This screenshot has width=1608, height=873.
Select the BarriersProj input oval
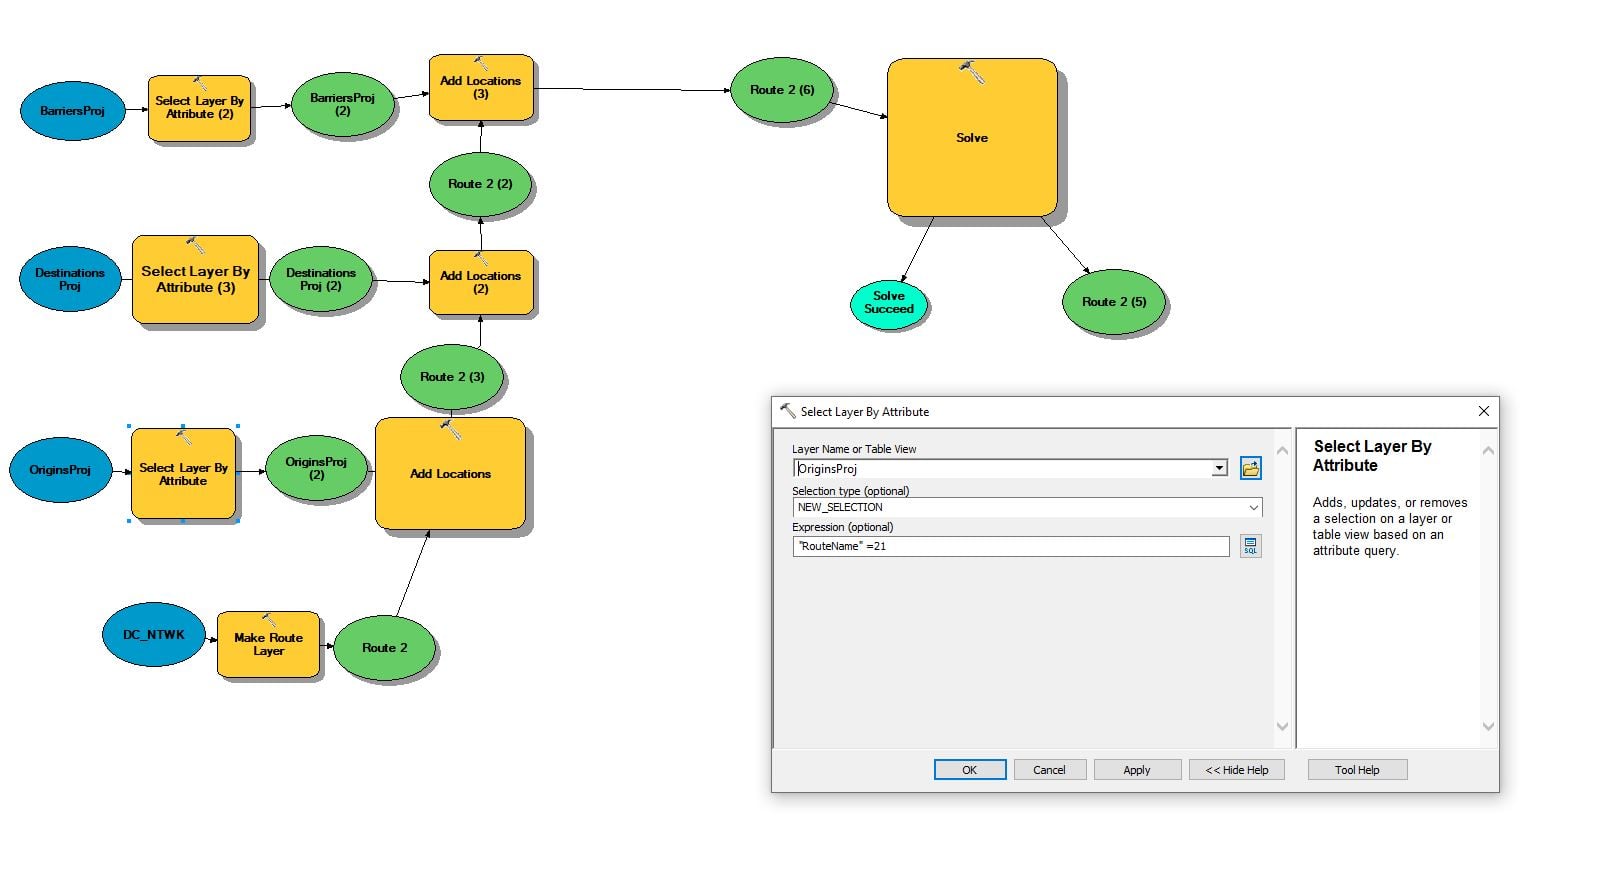tap(72, 111)
